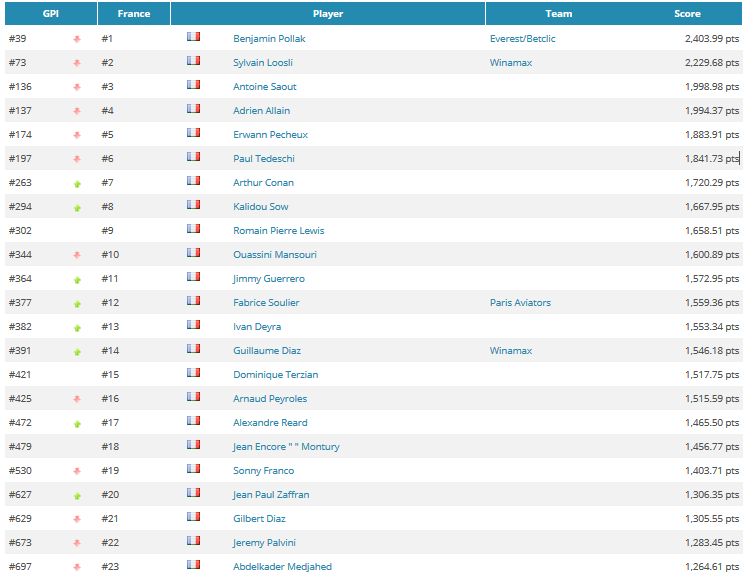755x577 pixels.
Task: Click the flag icon next to Sylvain Loosli
Action: click(194, 61)
